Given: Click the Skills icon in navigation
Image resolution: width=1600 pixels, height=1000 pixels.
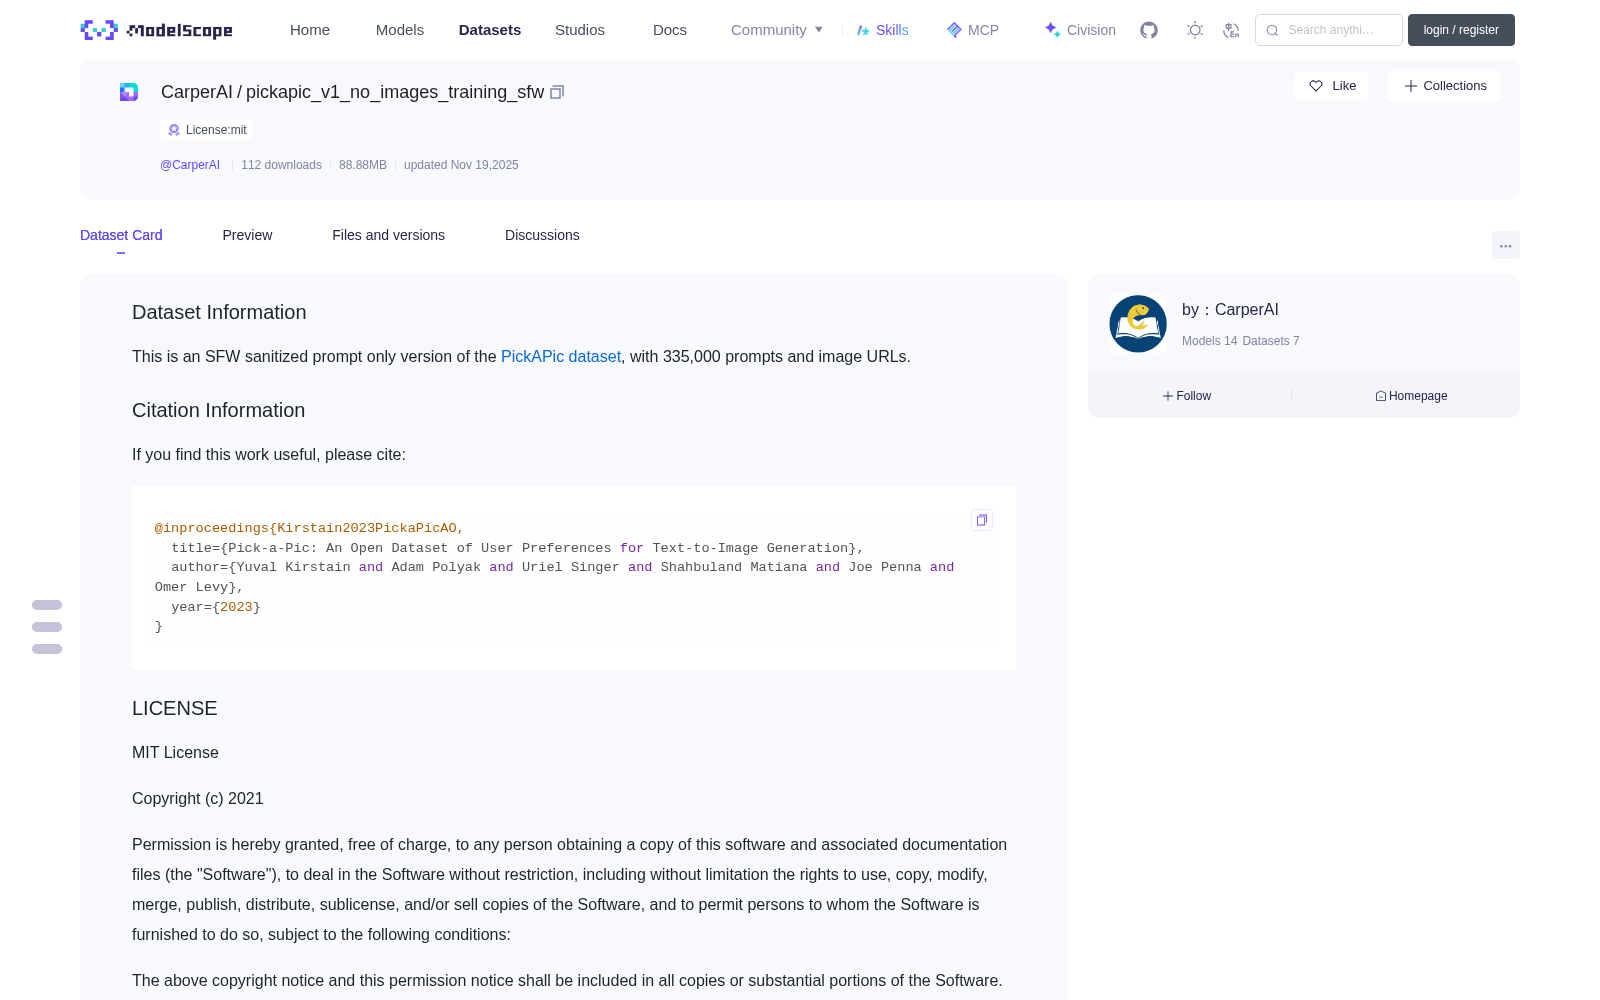Looking at the screenshot, I should tap(863, 30).
